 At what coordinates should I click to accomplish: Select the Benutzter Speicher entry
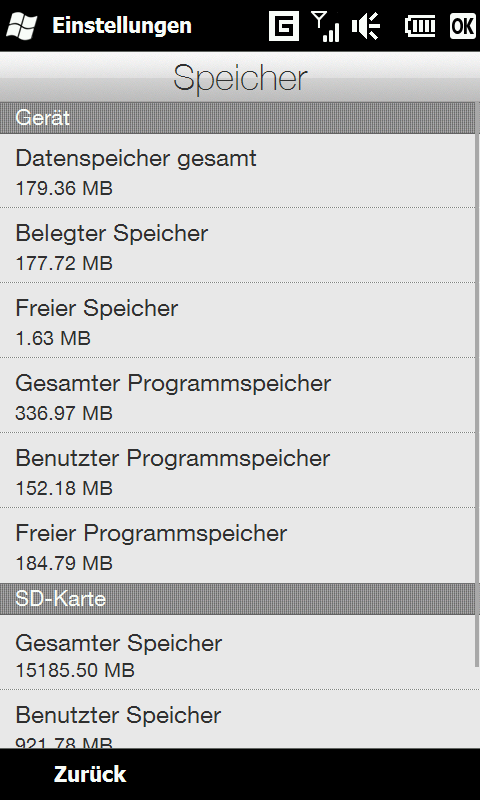click(x=238, y=720)
